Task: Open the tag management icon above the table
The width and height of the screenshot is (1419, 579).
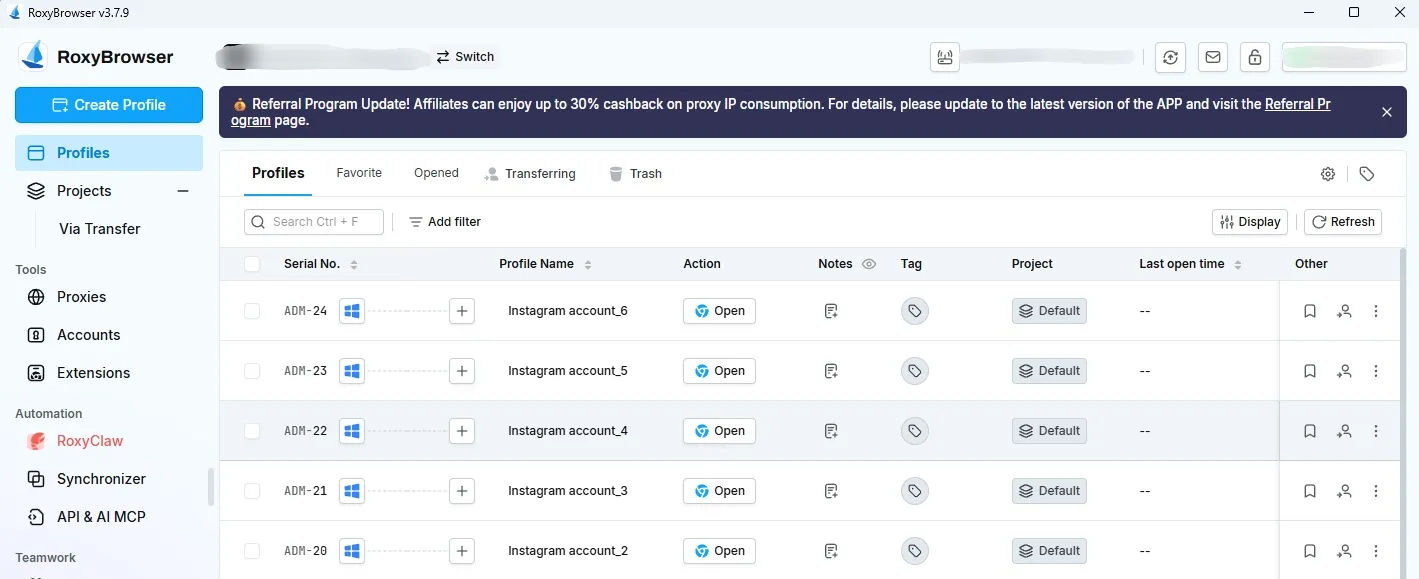Action: coord(1367,174)
